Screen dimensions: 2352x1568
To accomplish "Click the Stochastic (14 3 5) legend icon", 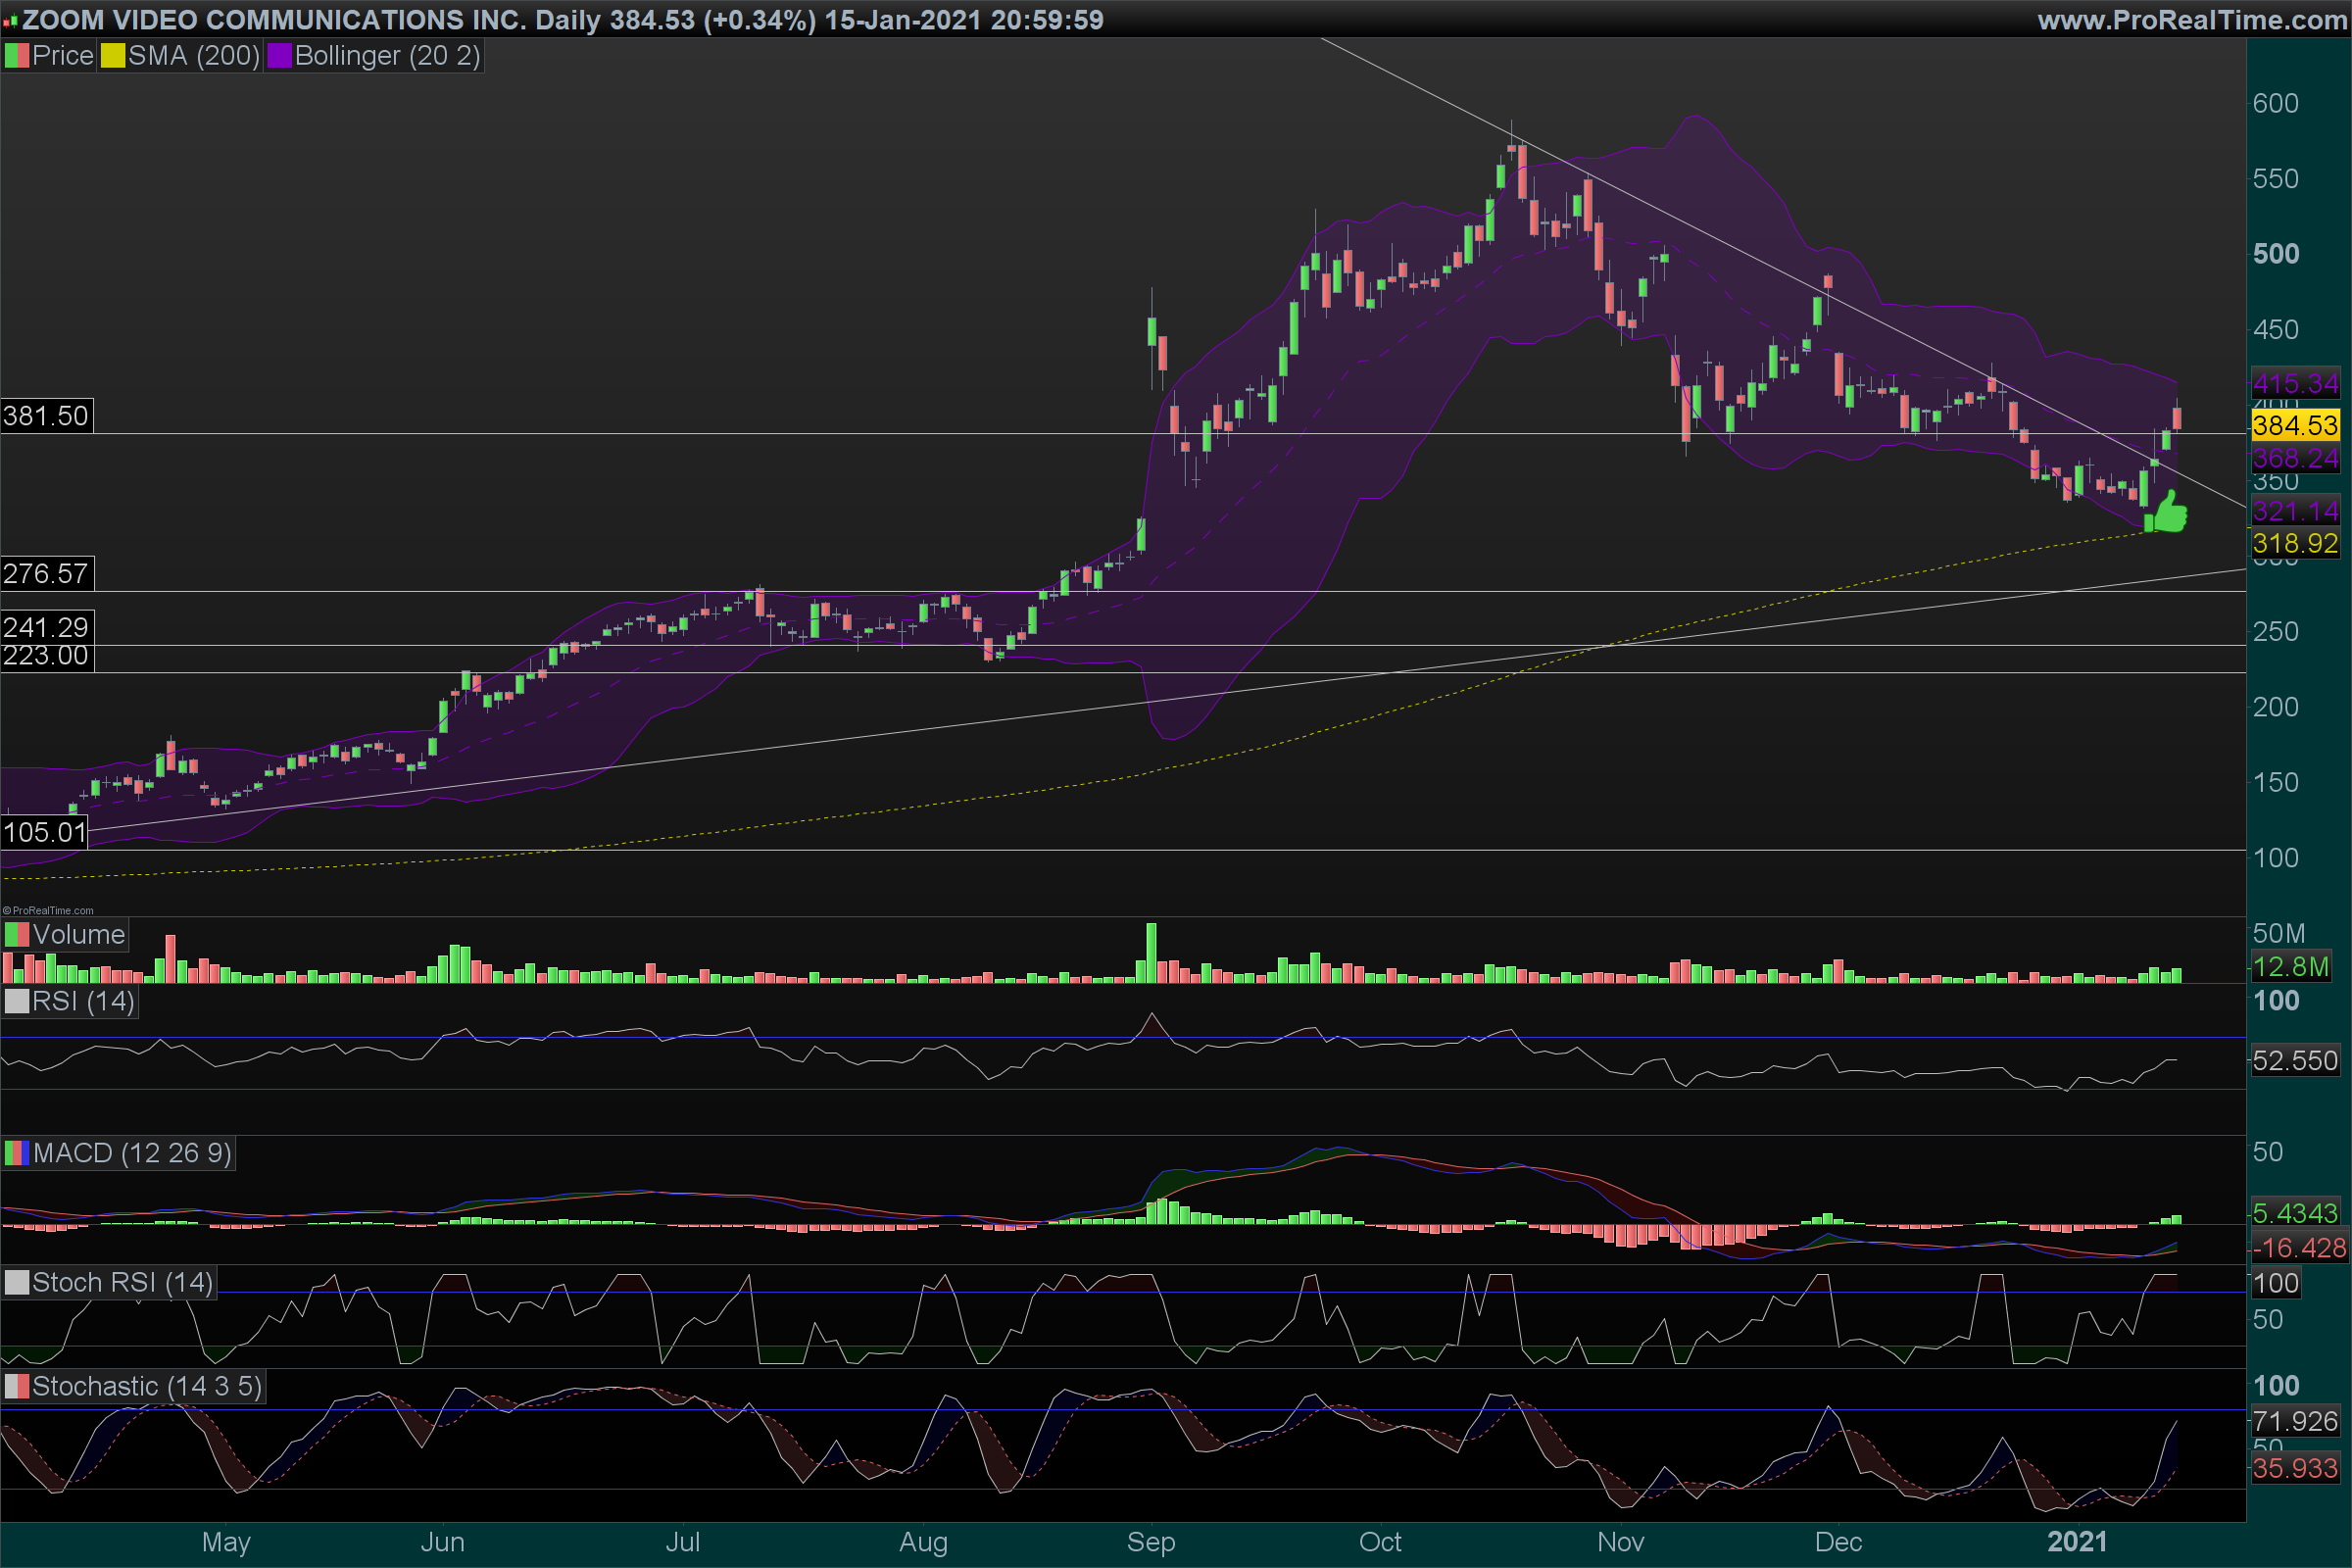I will 17,1386.
